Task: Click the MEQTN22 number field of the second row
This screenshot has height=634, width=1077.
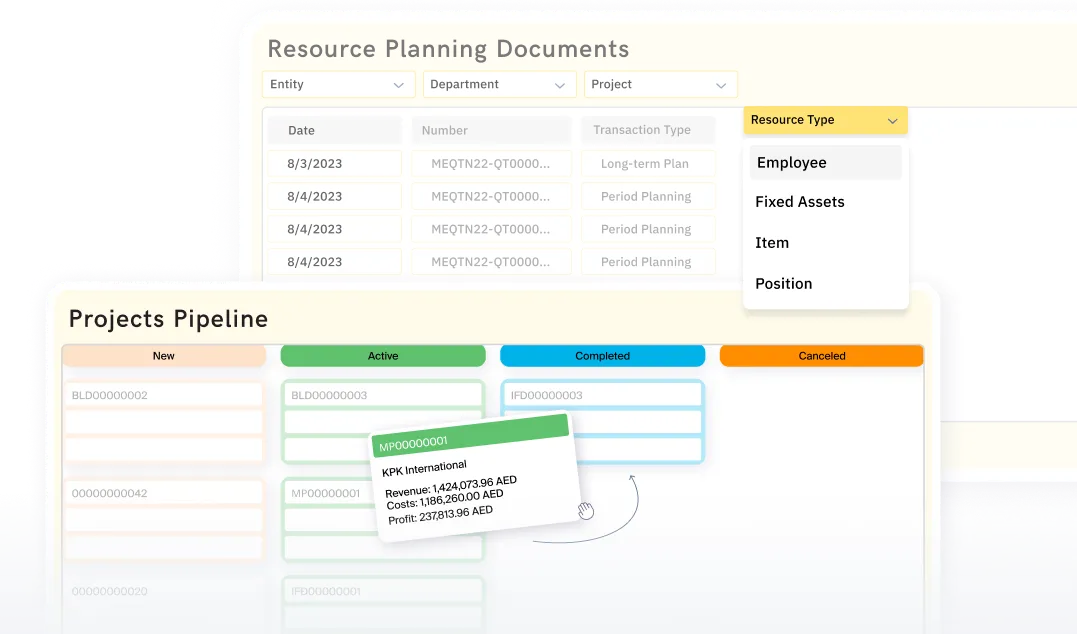Action: coord(491,196)
